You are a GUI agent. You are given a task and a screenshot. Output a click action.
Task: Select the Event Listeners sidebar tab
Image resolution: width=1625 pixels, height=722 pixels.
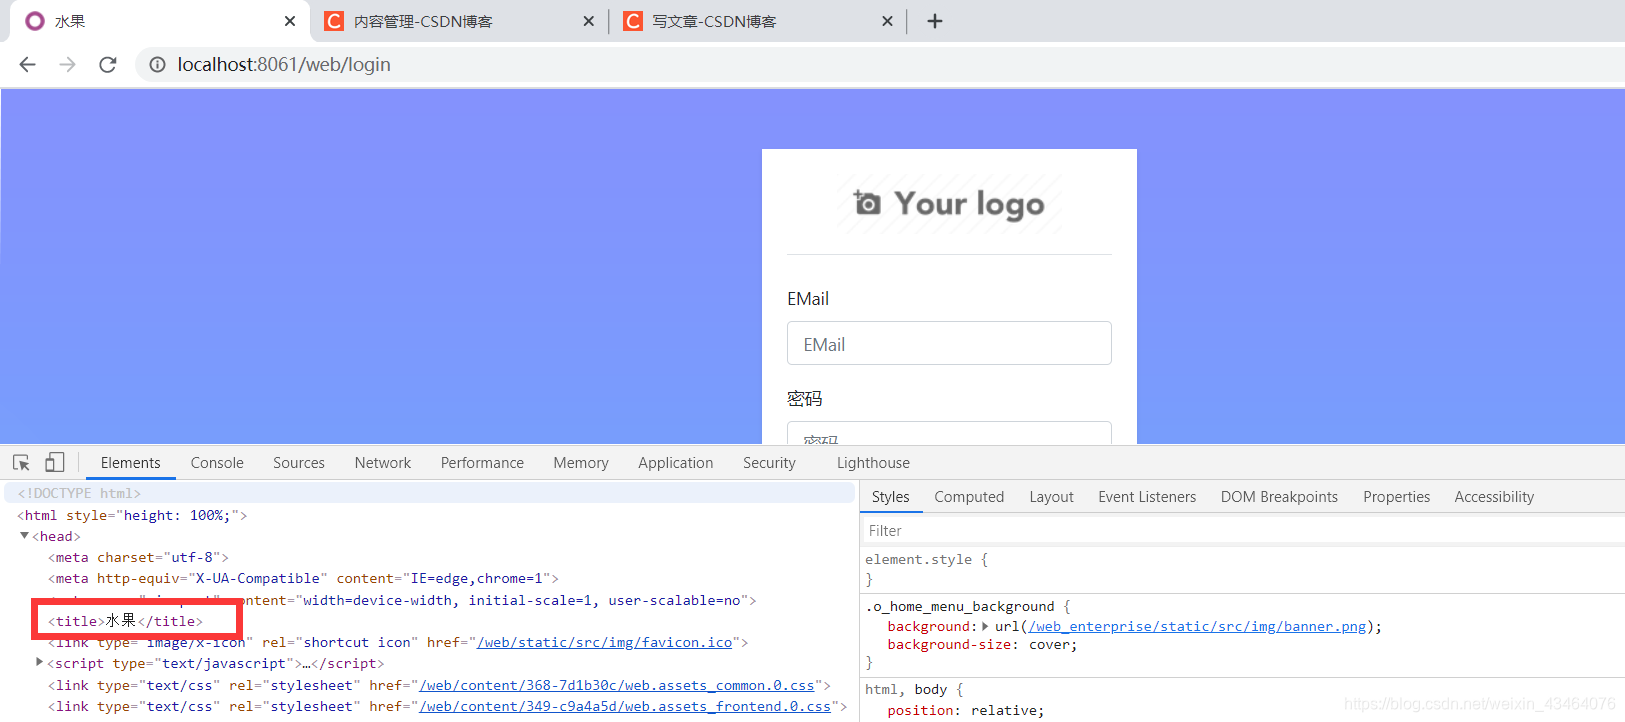pos(1147,497)
